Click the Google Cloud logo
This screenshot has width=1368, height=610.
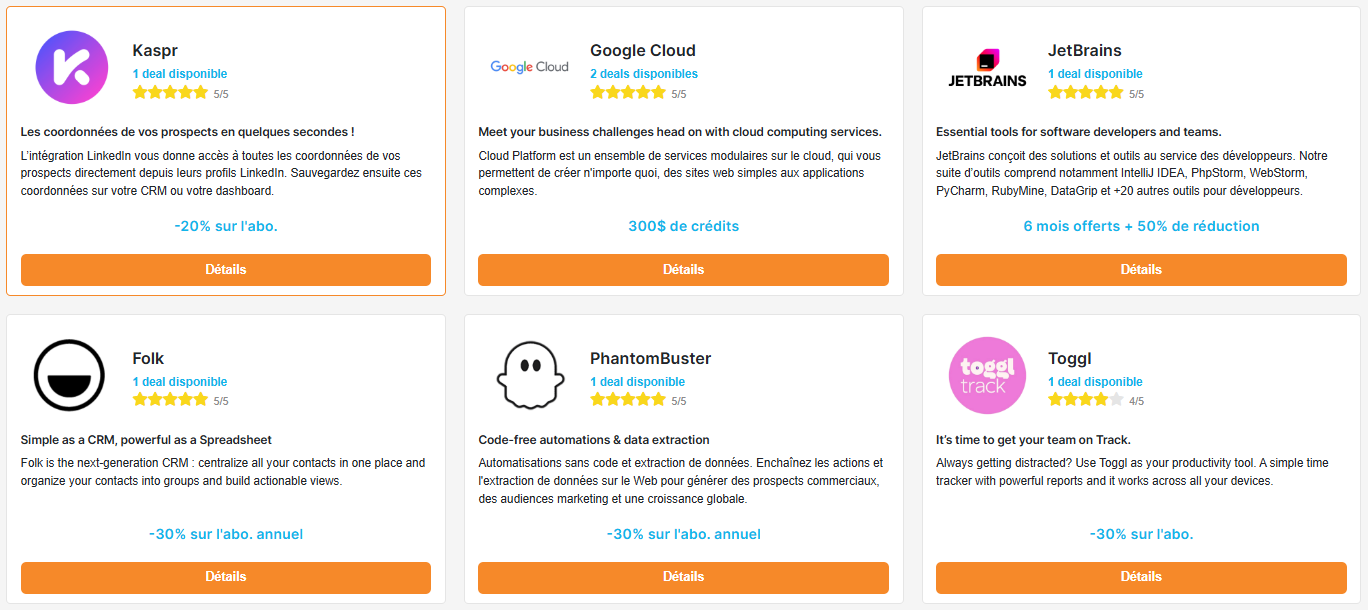click(x=529, y=67)
